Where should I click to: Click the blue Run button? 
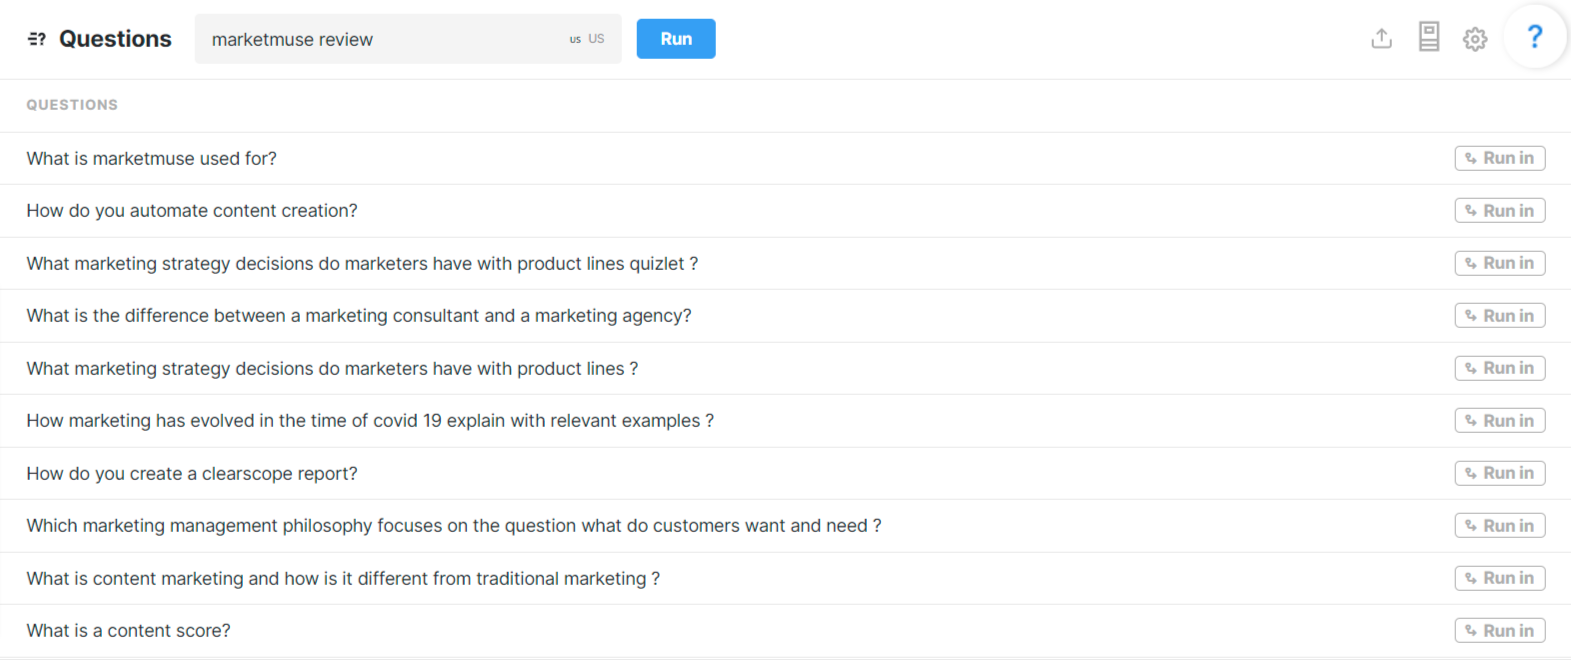click(676, 39)
